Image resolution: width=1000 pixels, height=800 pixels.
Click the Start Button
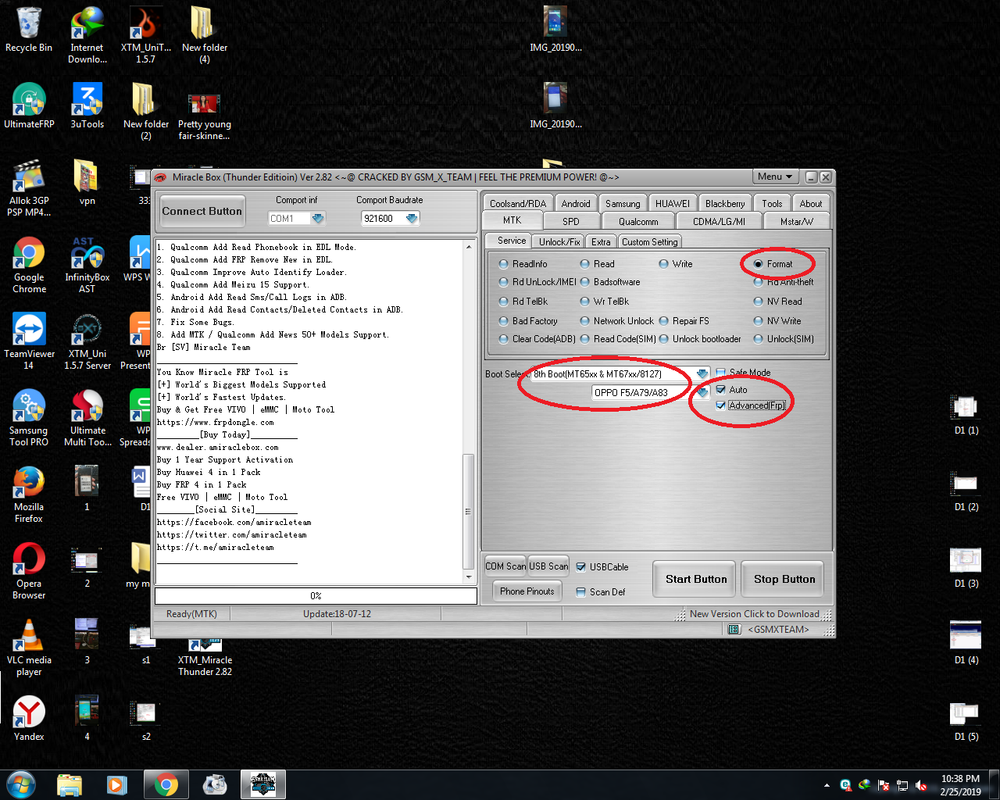point(695,579)
